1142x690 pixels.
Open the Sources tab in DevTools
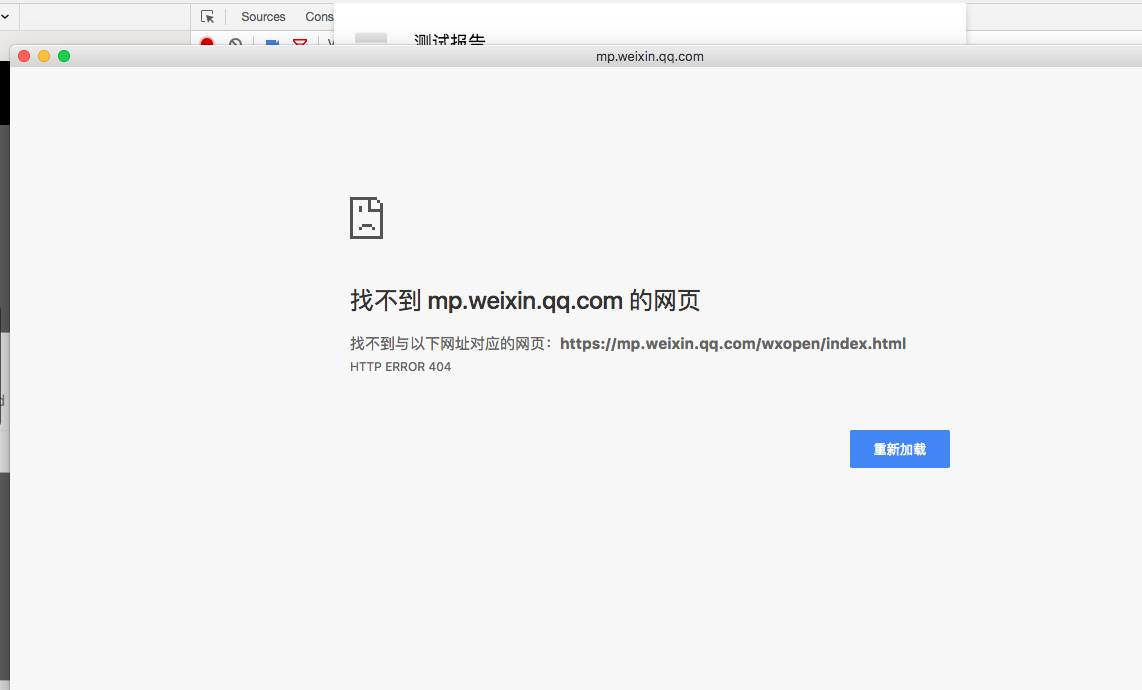tap(263, 16)
